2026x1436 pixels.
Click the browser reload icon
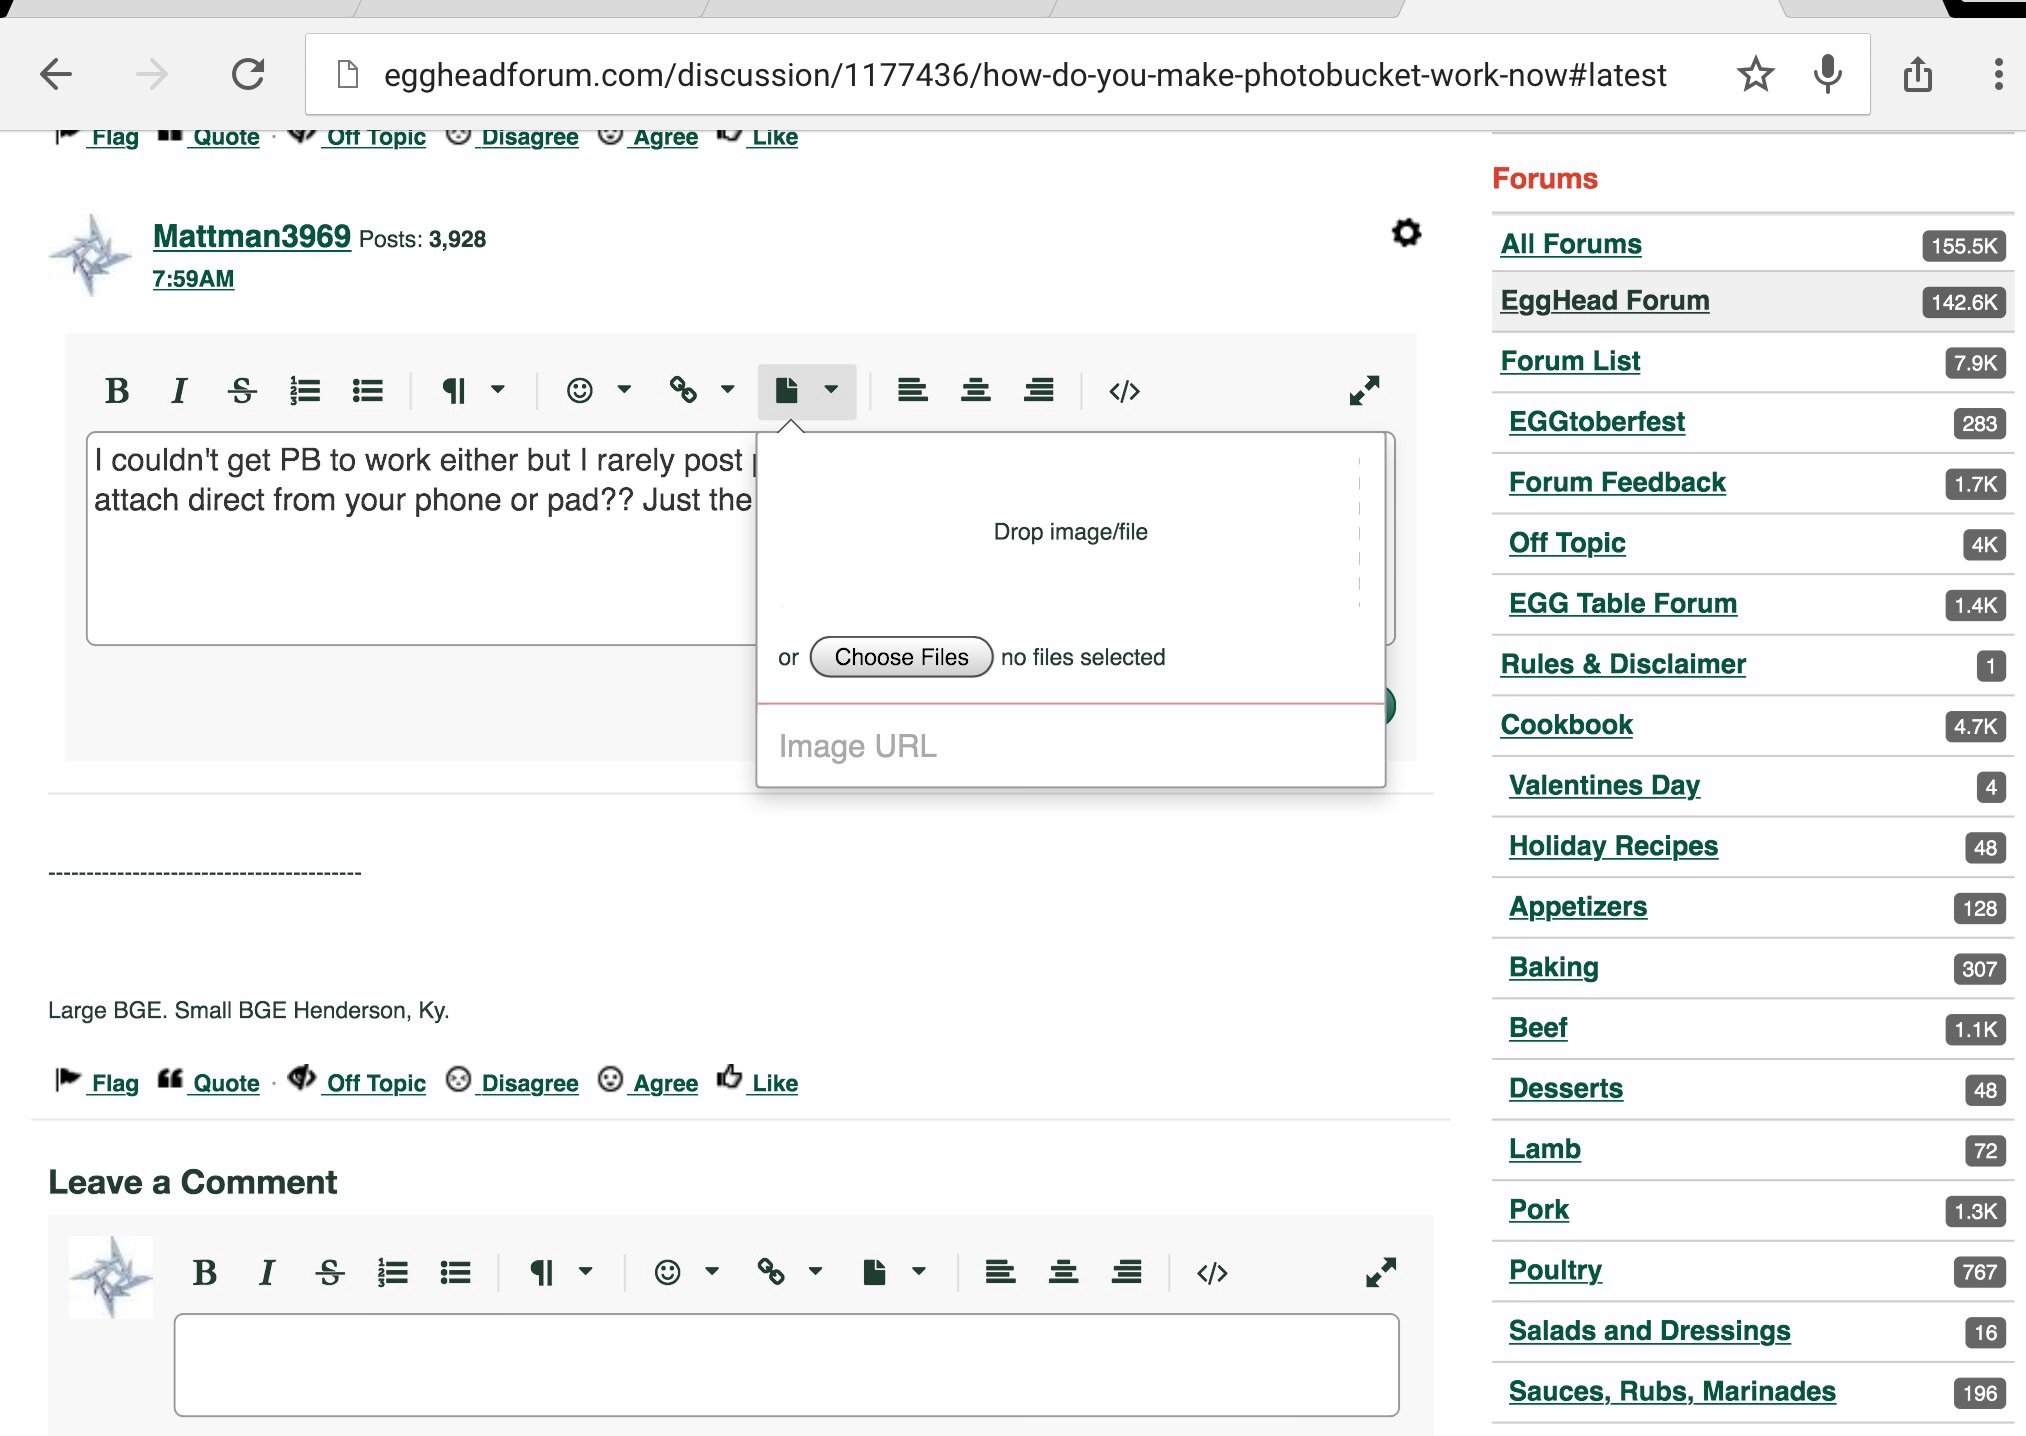point(248,74)
